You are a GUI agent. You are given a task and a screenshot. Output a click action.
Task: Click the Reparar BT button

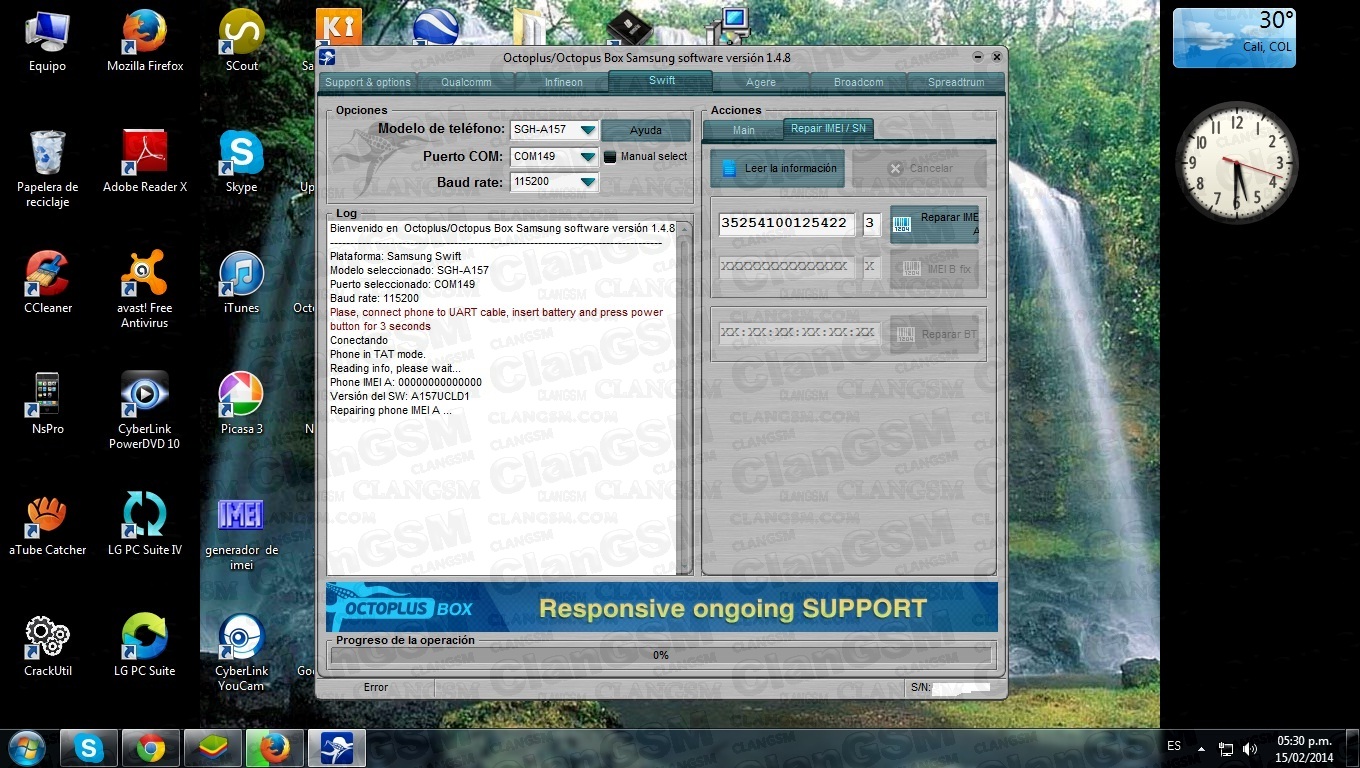pos(934,334)
